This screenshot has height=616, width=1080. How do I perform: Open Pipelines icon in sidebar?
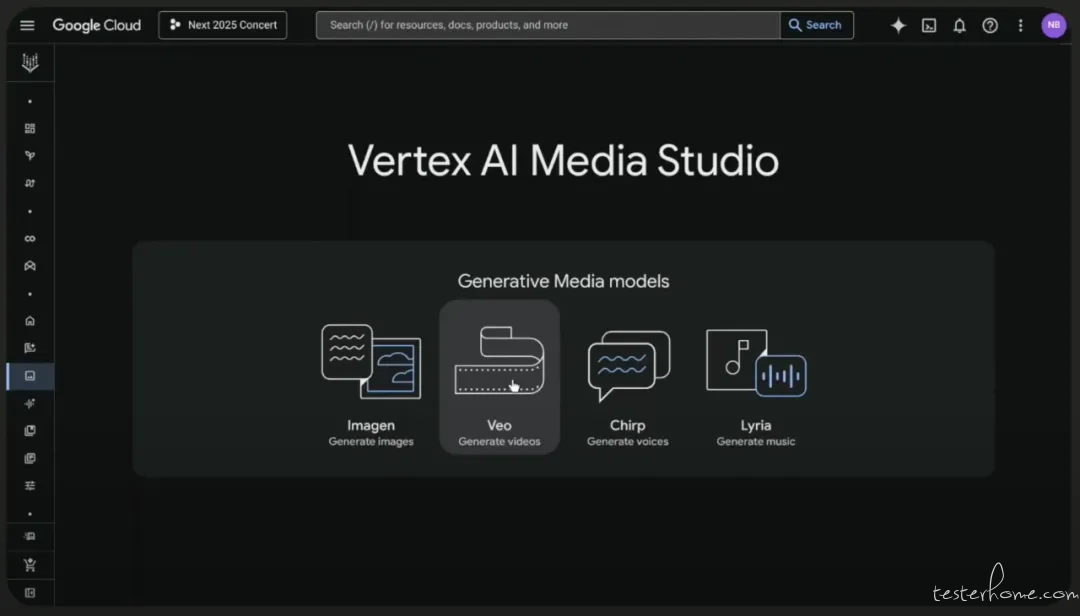pyautogui.click(x=30, y=183)
